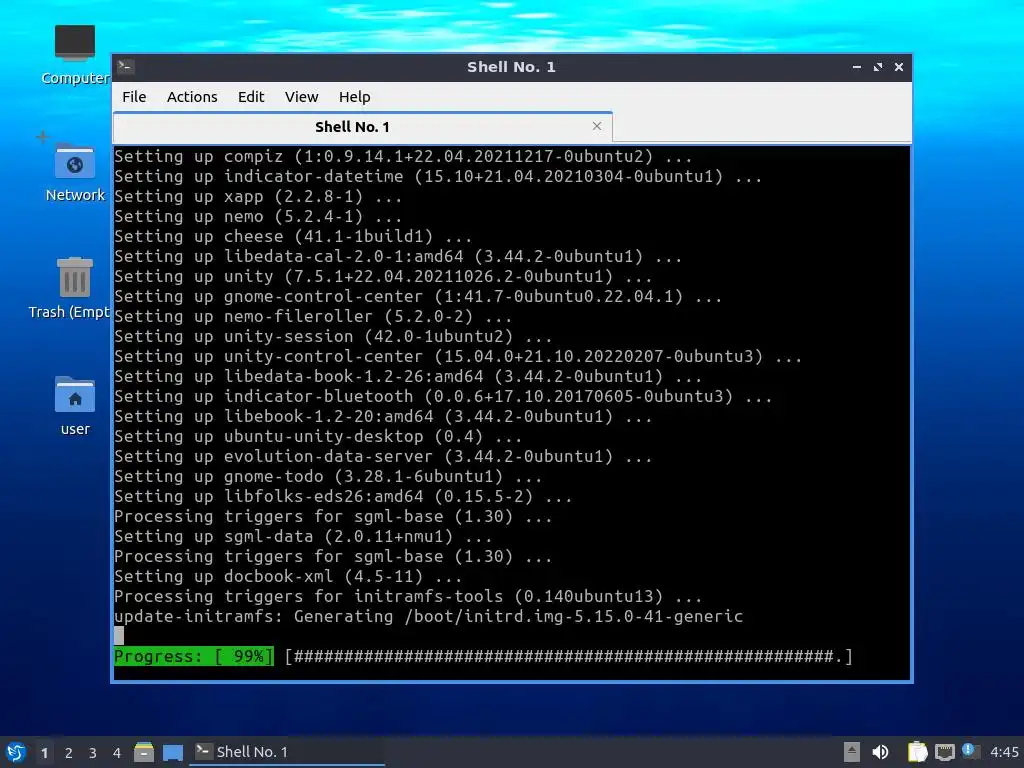Image resolution: width=1024 pixels, height=768 pixels.
Task: Open the File menu
Action: pyautogui.click(x=134, y=97)
